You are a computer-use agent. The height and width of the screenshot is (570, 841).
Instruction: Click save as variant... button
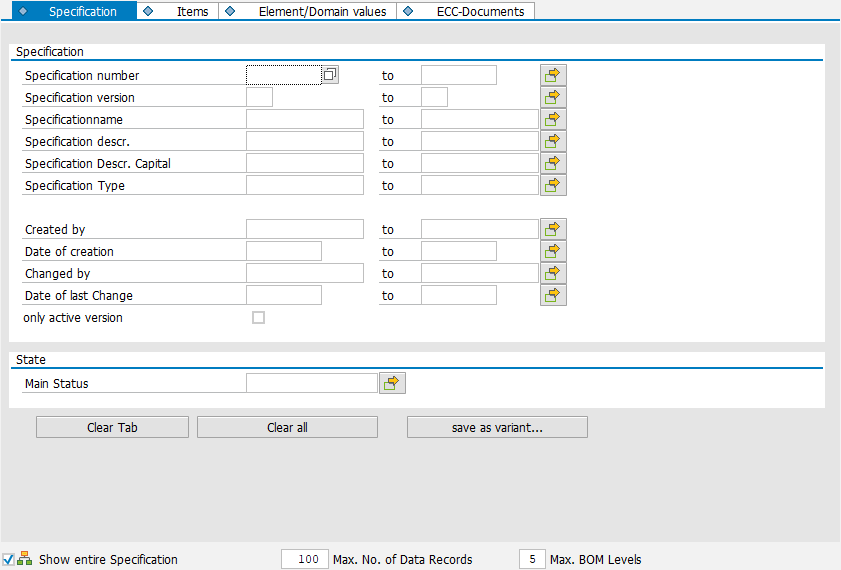click(497, 427)
